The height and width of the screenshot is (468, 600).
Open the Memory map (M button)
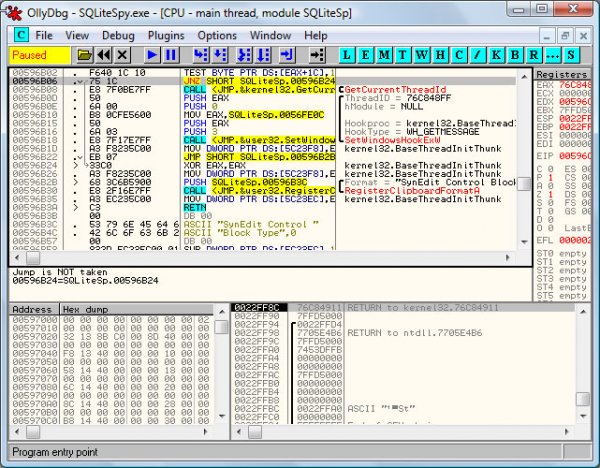(384, 55)
